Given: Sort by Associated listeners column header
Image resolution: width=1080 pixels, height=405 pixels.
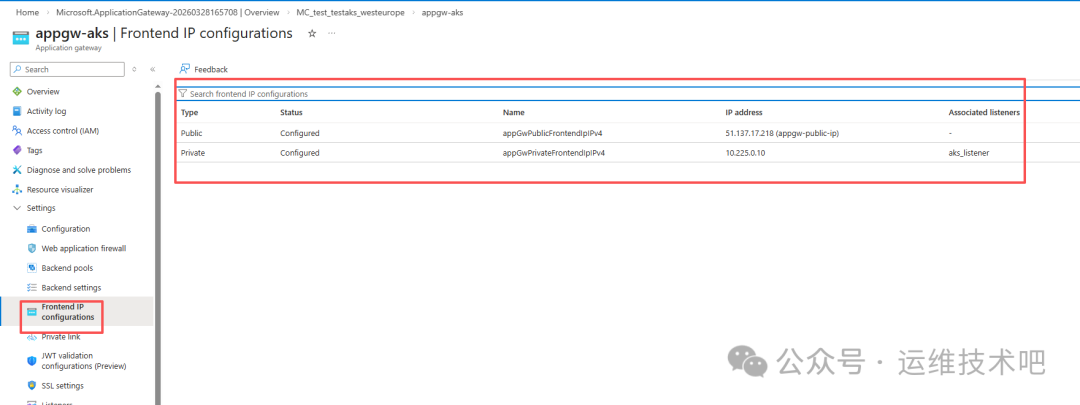Looking at the screenshot, I should [x=984, y=112].
